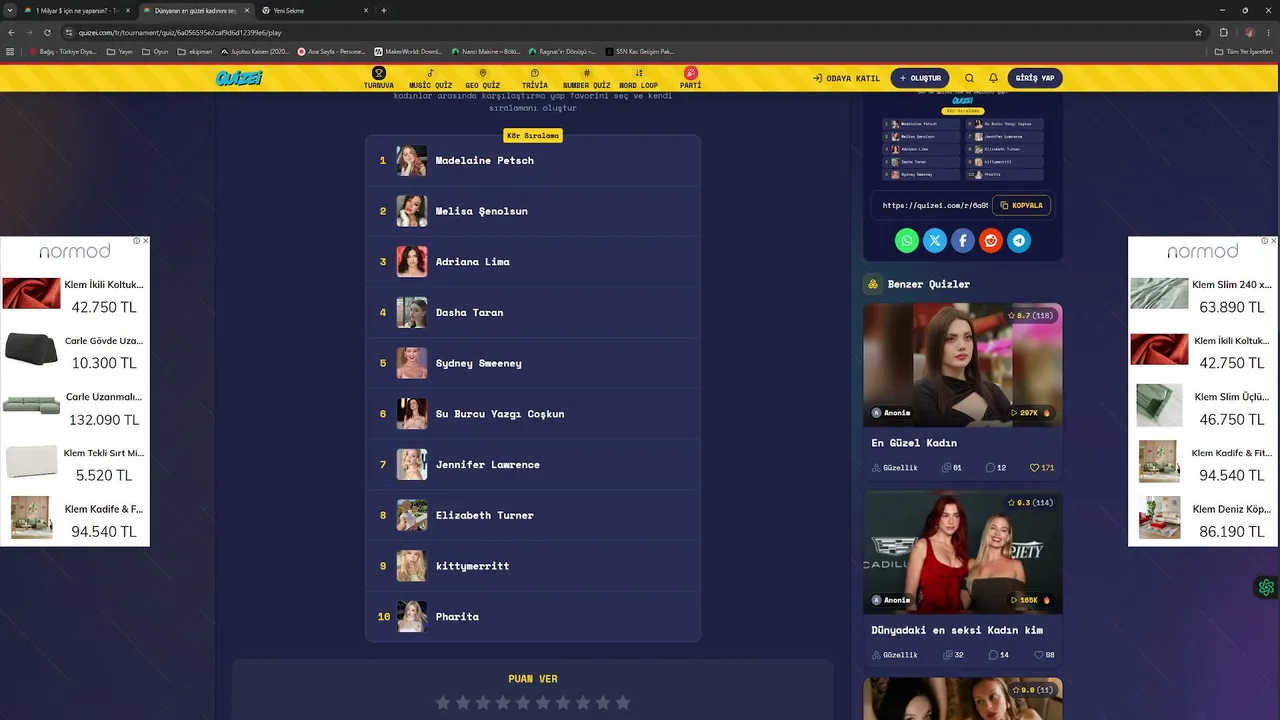Image resolution: width=1280 pixels, height=720 pixels.
Task: Expand the ekipman bookmark folder
Action: click(195, 51)
